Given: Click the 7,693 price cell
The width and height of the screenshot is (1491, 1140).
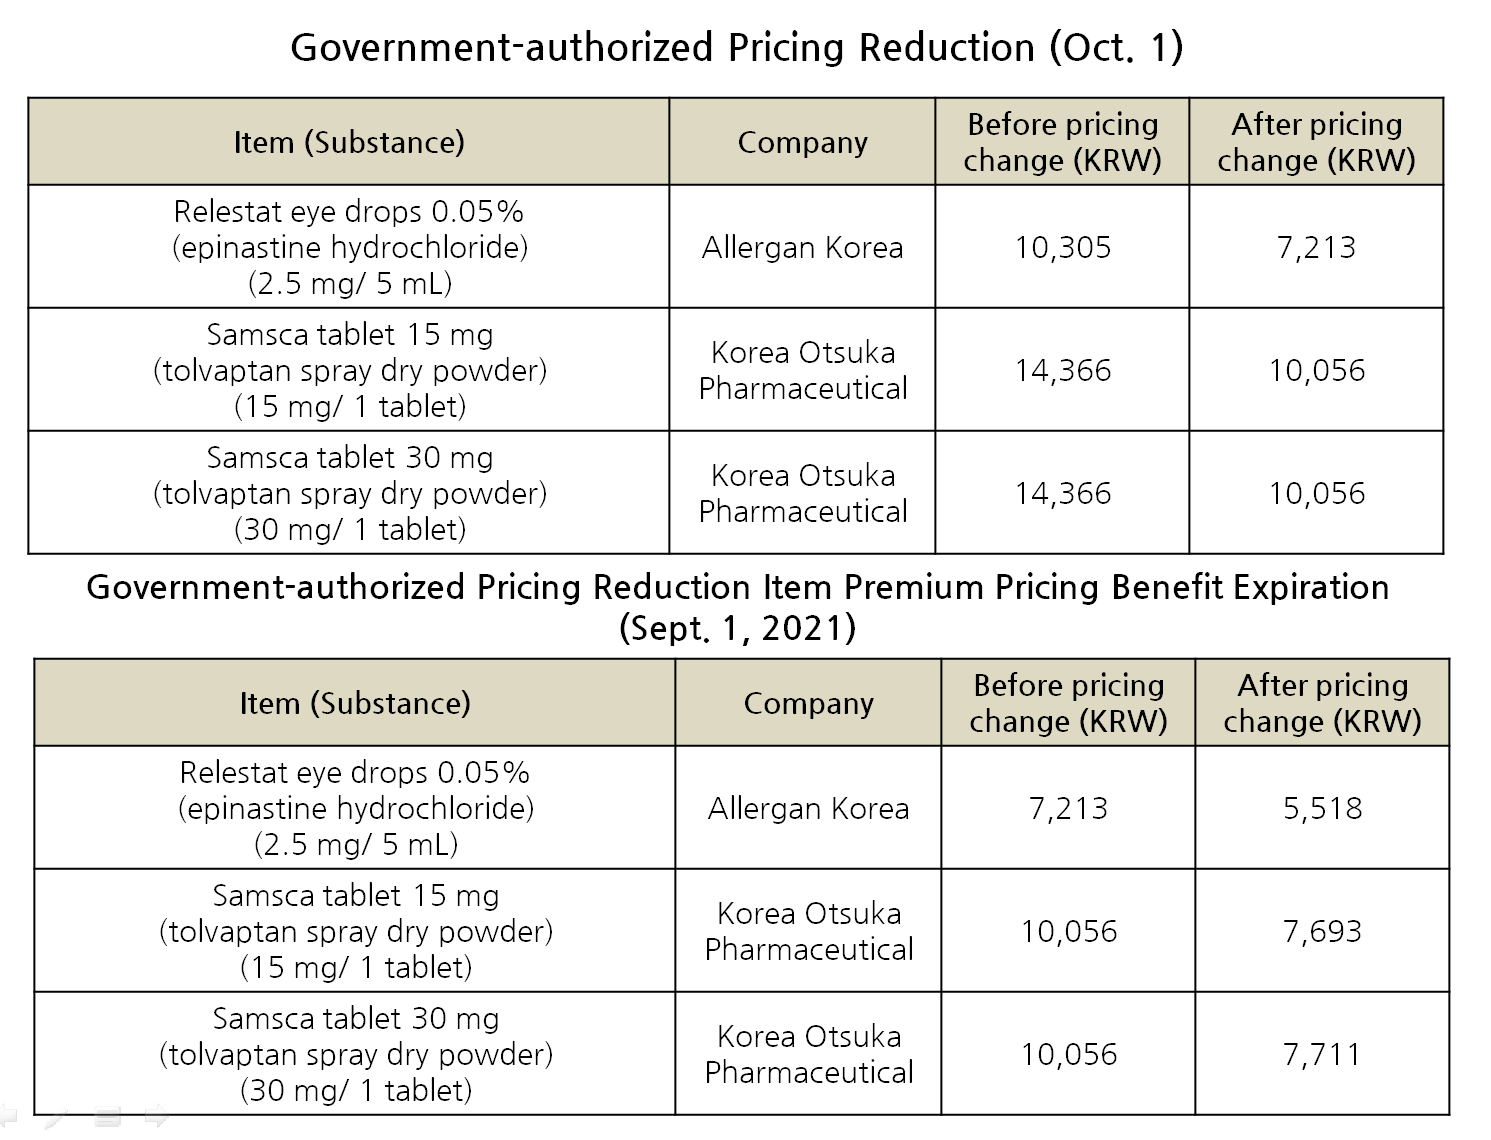Looking at the screenshot, I should (x=1322, y=931).
